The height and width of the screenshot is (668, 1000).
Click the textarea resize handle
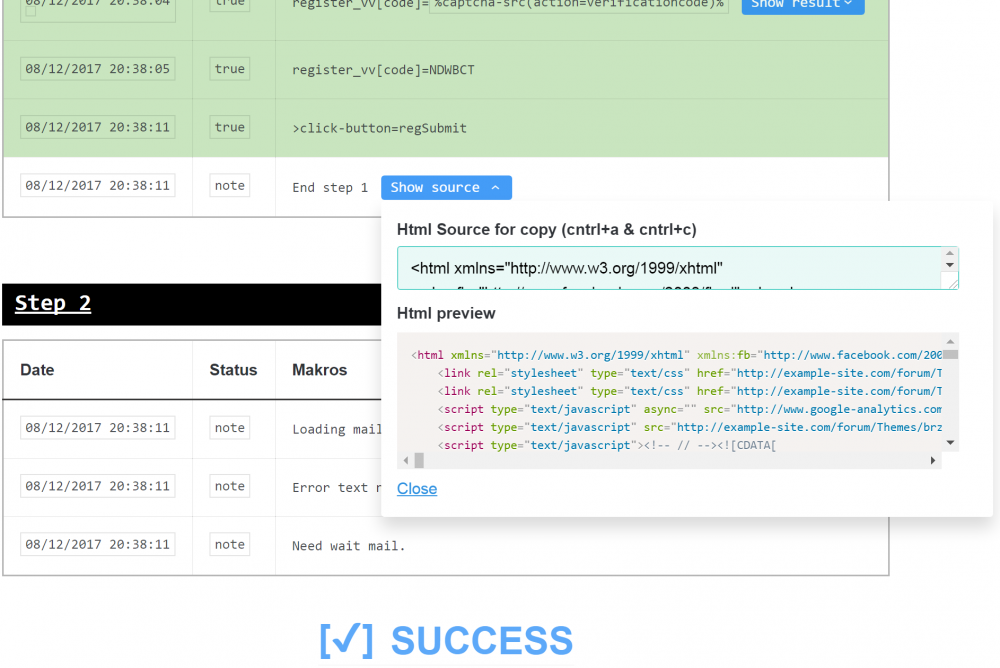(x=953, y=283)
